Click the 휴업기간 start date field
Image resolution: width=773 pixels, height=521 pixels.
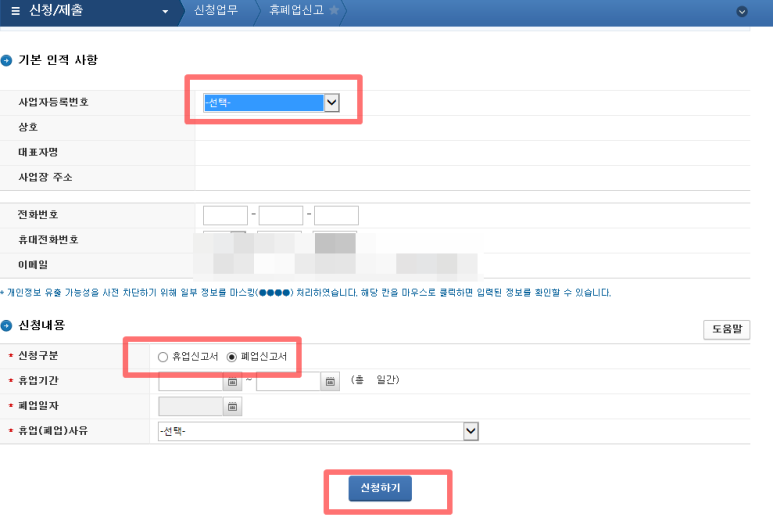tap(191, 382)
